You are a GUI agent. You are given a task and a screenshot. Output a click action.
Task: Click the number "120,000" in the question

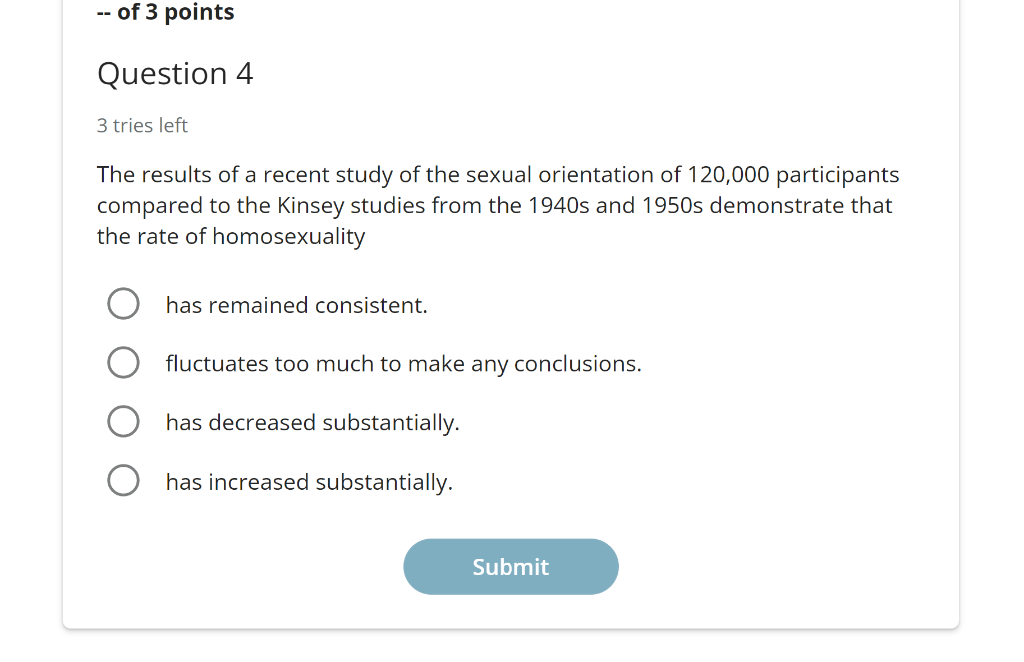coord(729,175)
